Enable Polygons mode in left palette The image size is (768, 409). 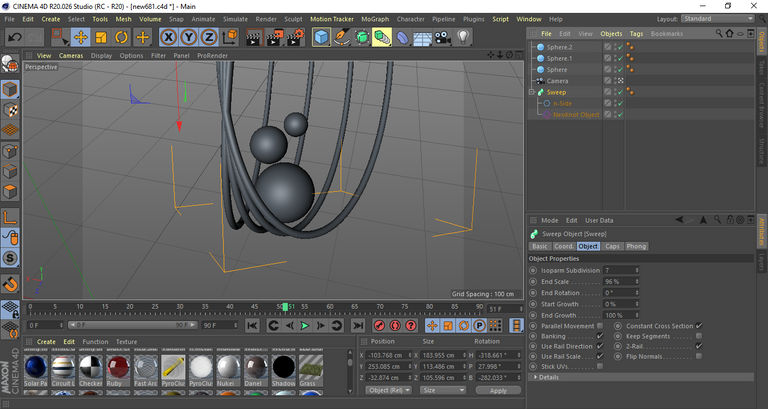10,191
